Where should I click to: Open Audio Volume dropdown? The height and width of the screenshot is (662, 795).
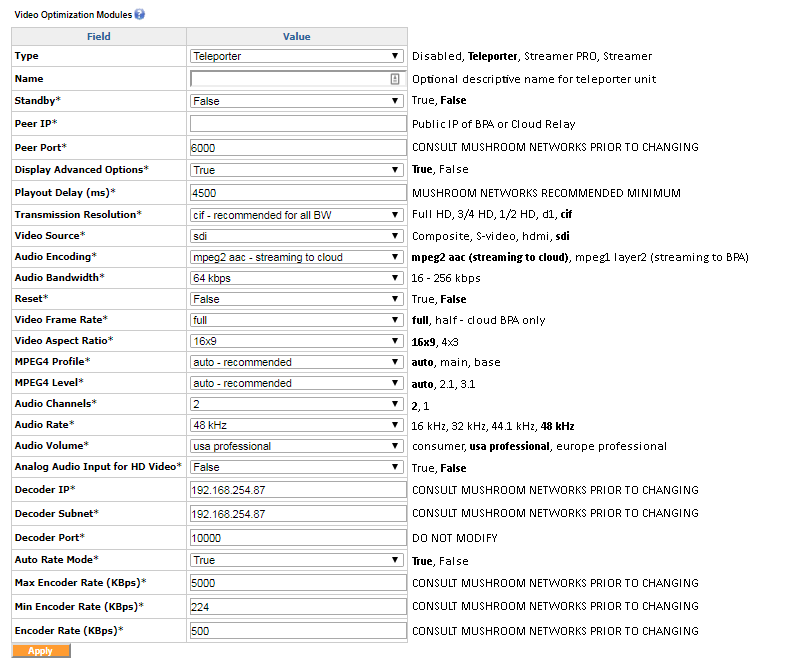pyautogui.click(x=297, y=446)
